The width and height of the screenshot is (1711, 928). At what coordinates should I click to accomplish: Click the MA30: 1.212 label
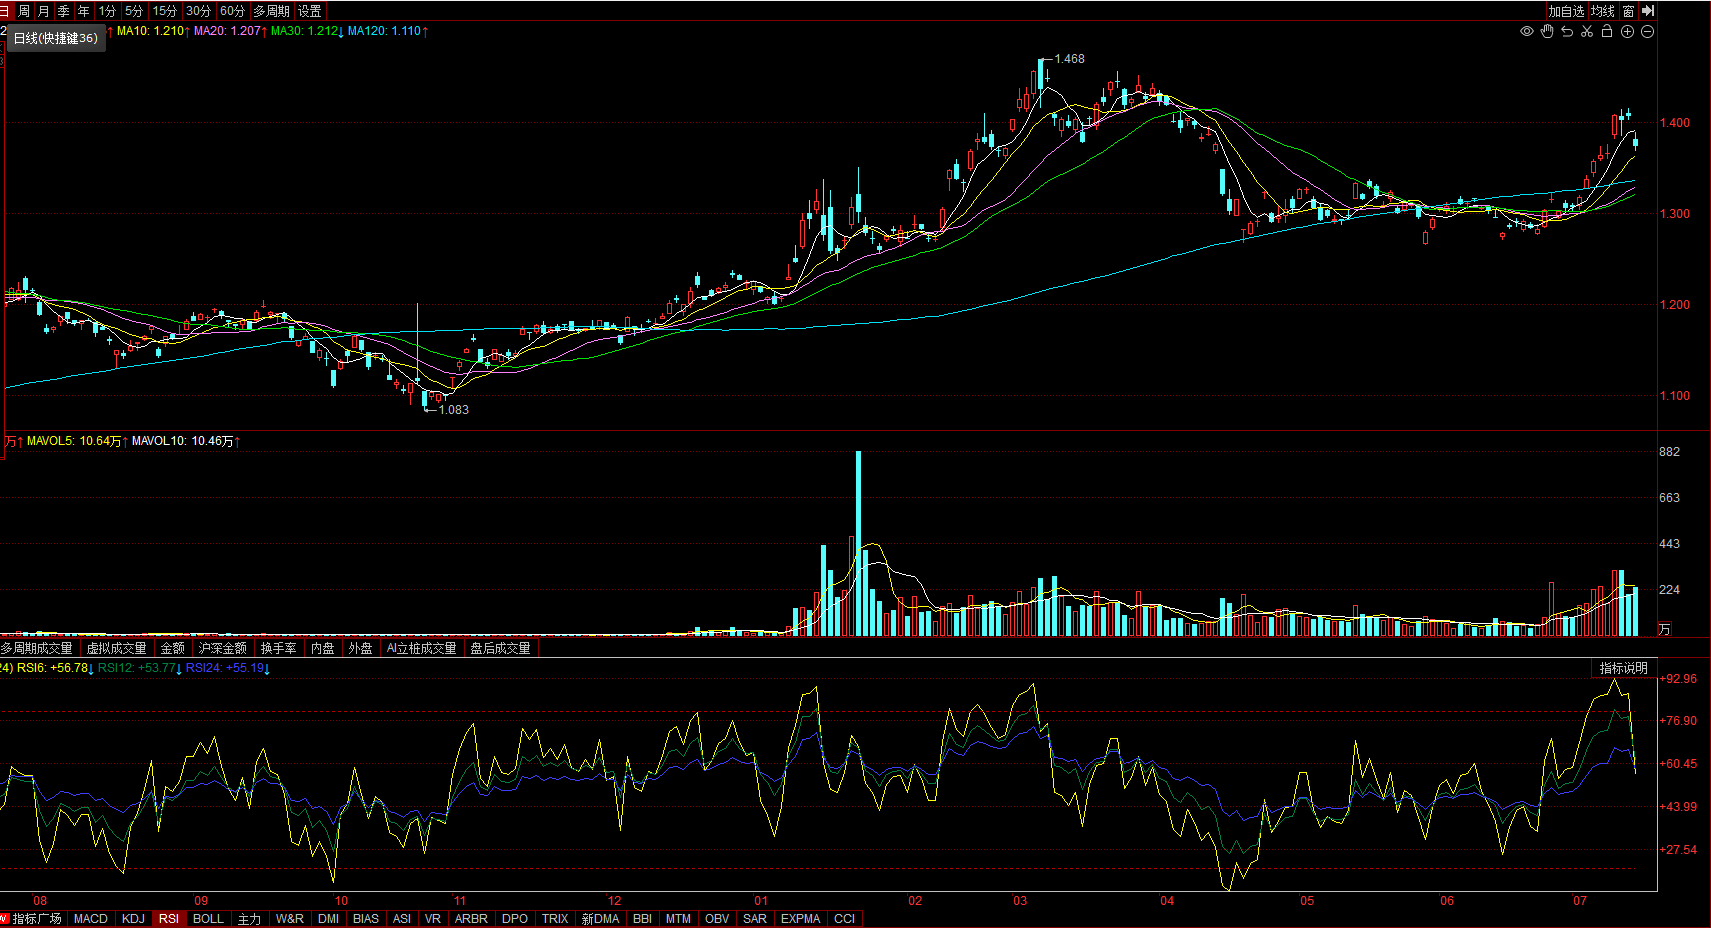point(305,31)
